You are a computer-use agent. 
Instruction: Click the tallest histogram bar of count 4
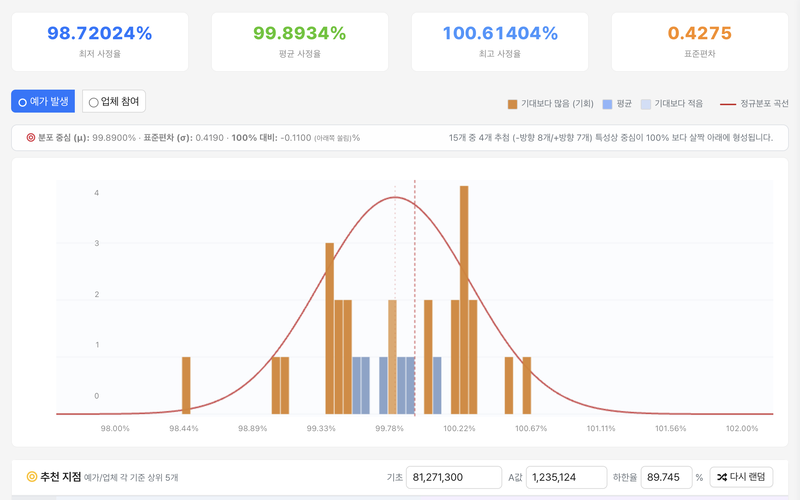(464, 300)
